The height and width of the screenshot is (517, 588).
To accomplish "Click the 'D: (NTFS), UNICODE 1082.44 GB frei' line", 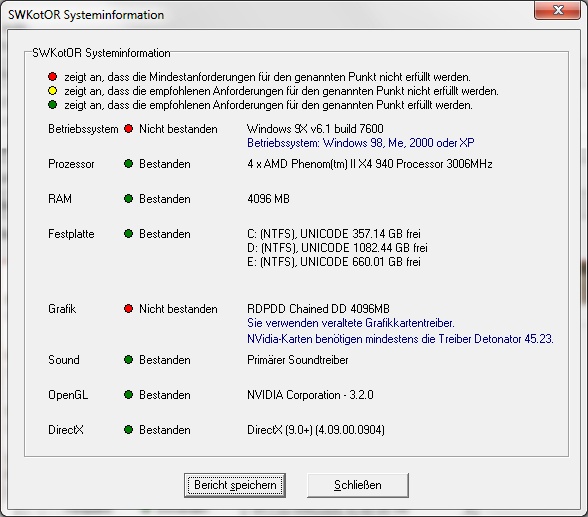I will pos(338,248).
